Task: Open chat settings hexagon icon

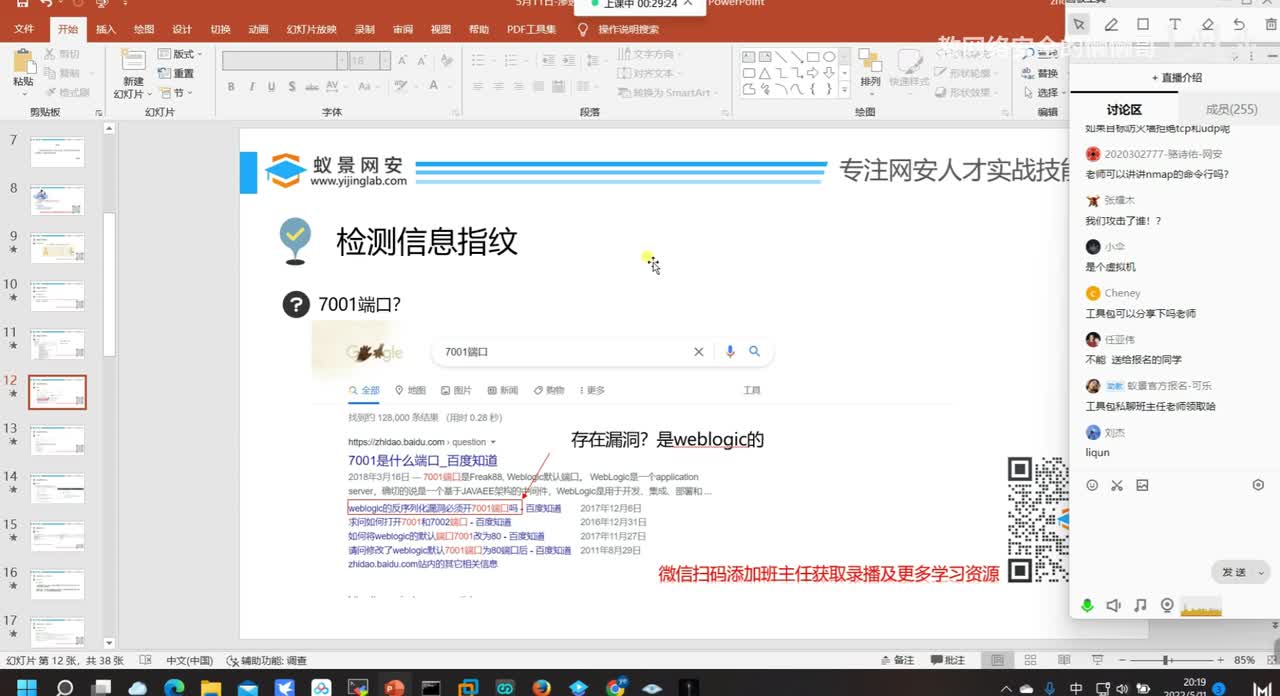Action: (x=1258, y=485)
